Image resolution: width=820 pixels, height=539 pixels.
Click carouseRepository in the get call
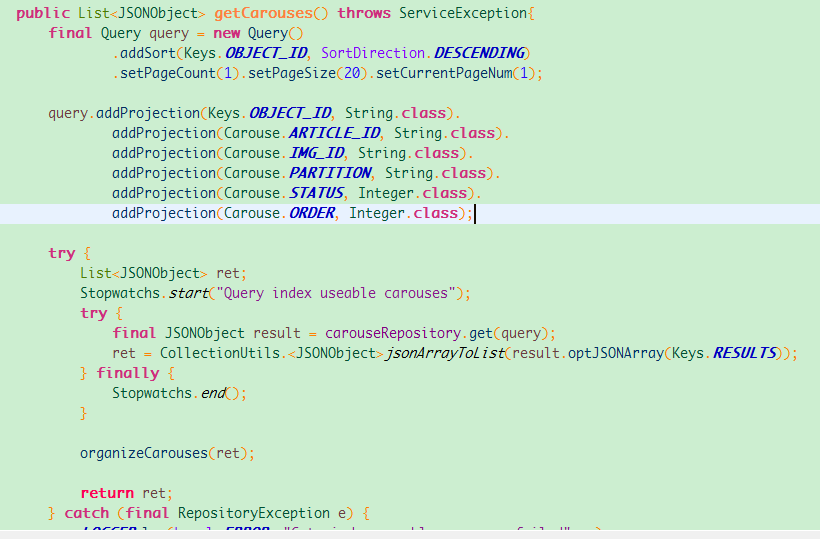point(393,333)
